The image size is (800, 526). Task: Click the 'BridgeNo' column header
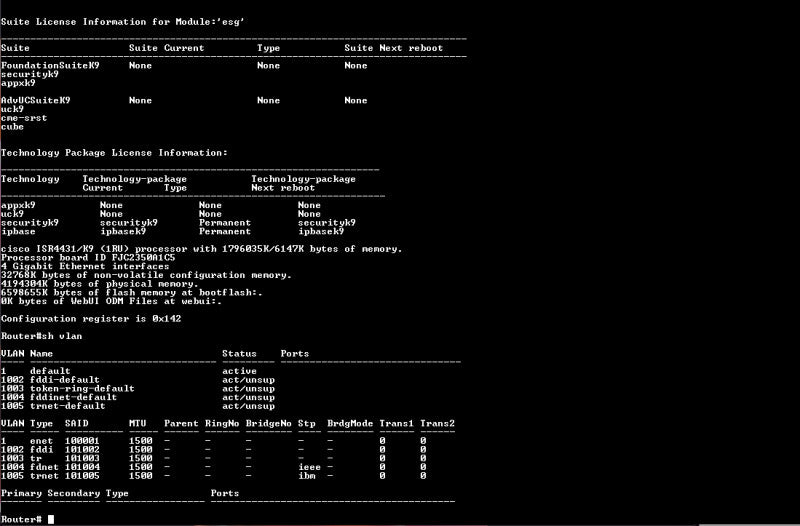tap(268, 423)
